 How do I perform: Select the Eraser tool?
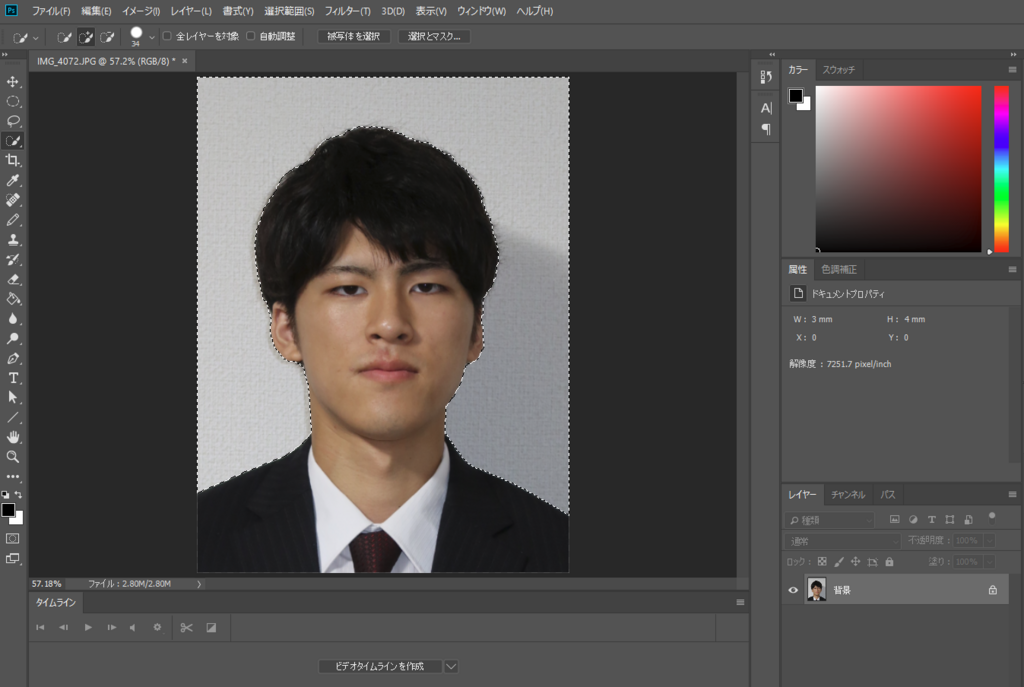coord(12,280)
